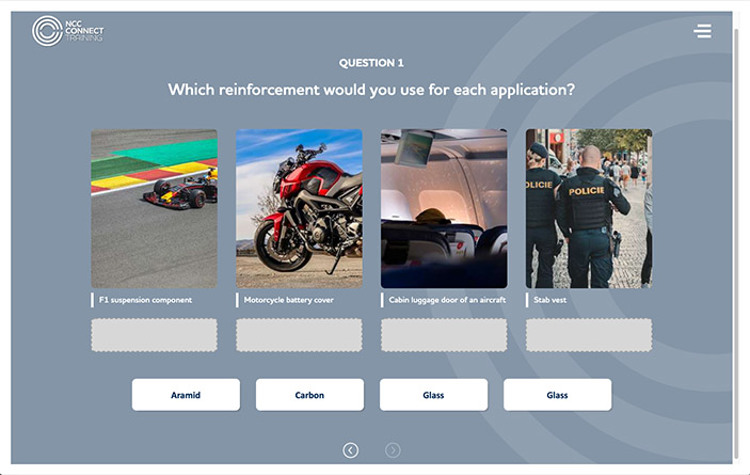The height and width of the screenshot is (475, 750).
Task: Click the greyed-out next arrow
Action: (393, 450)
